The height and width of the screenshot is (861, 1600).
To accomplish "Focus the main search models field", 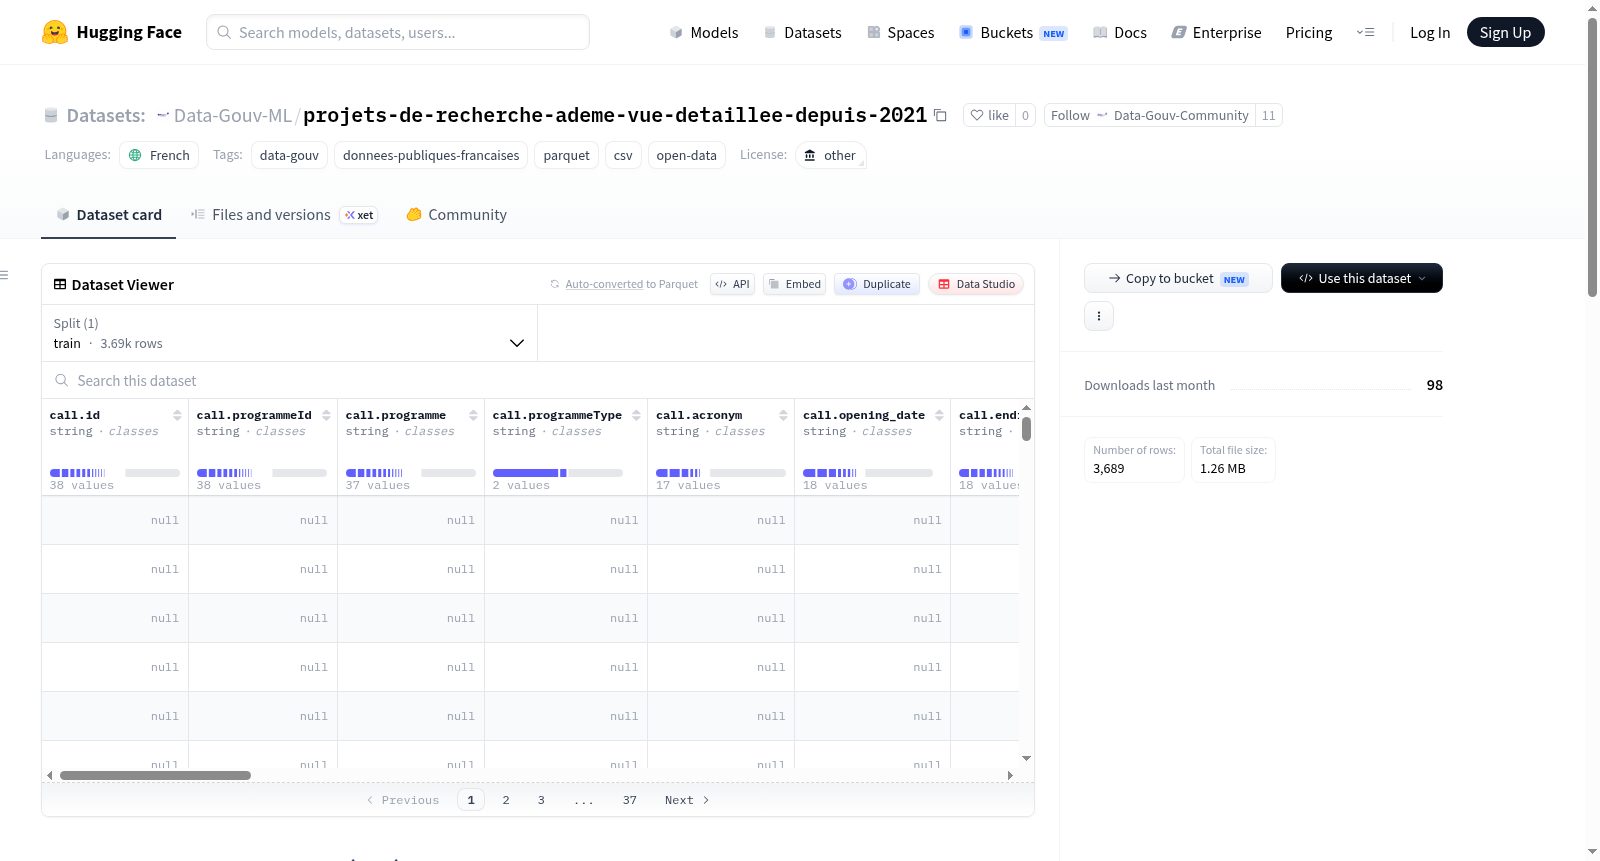I will (x=398, y=32).
